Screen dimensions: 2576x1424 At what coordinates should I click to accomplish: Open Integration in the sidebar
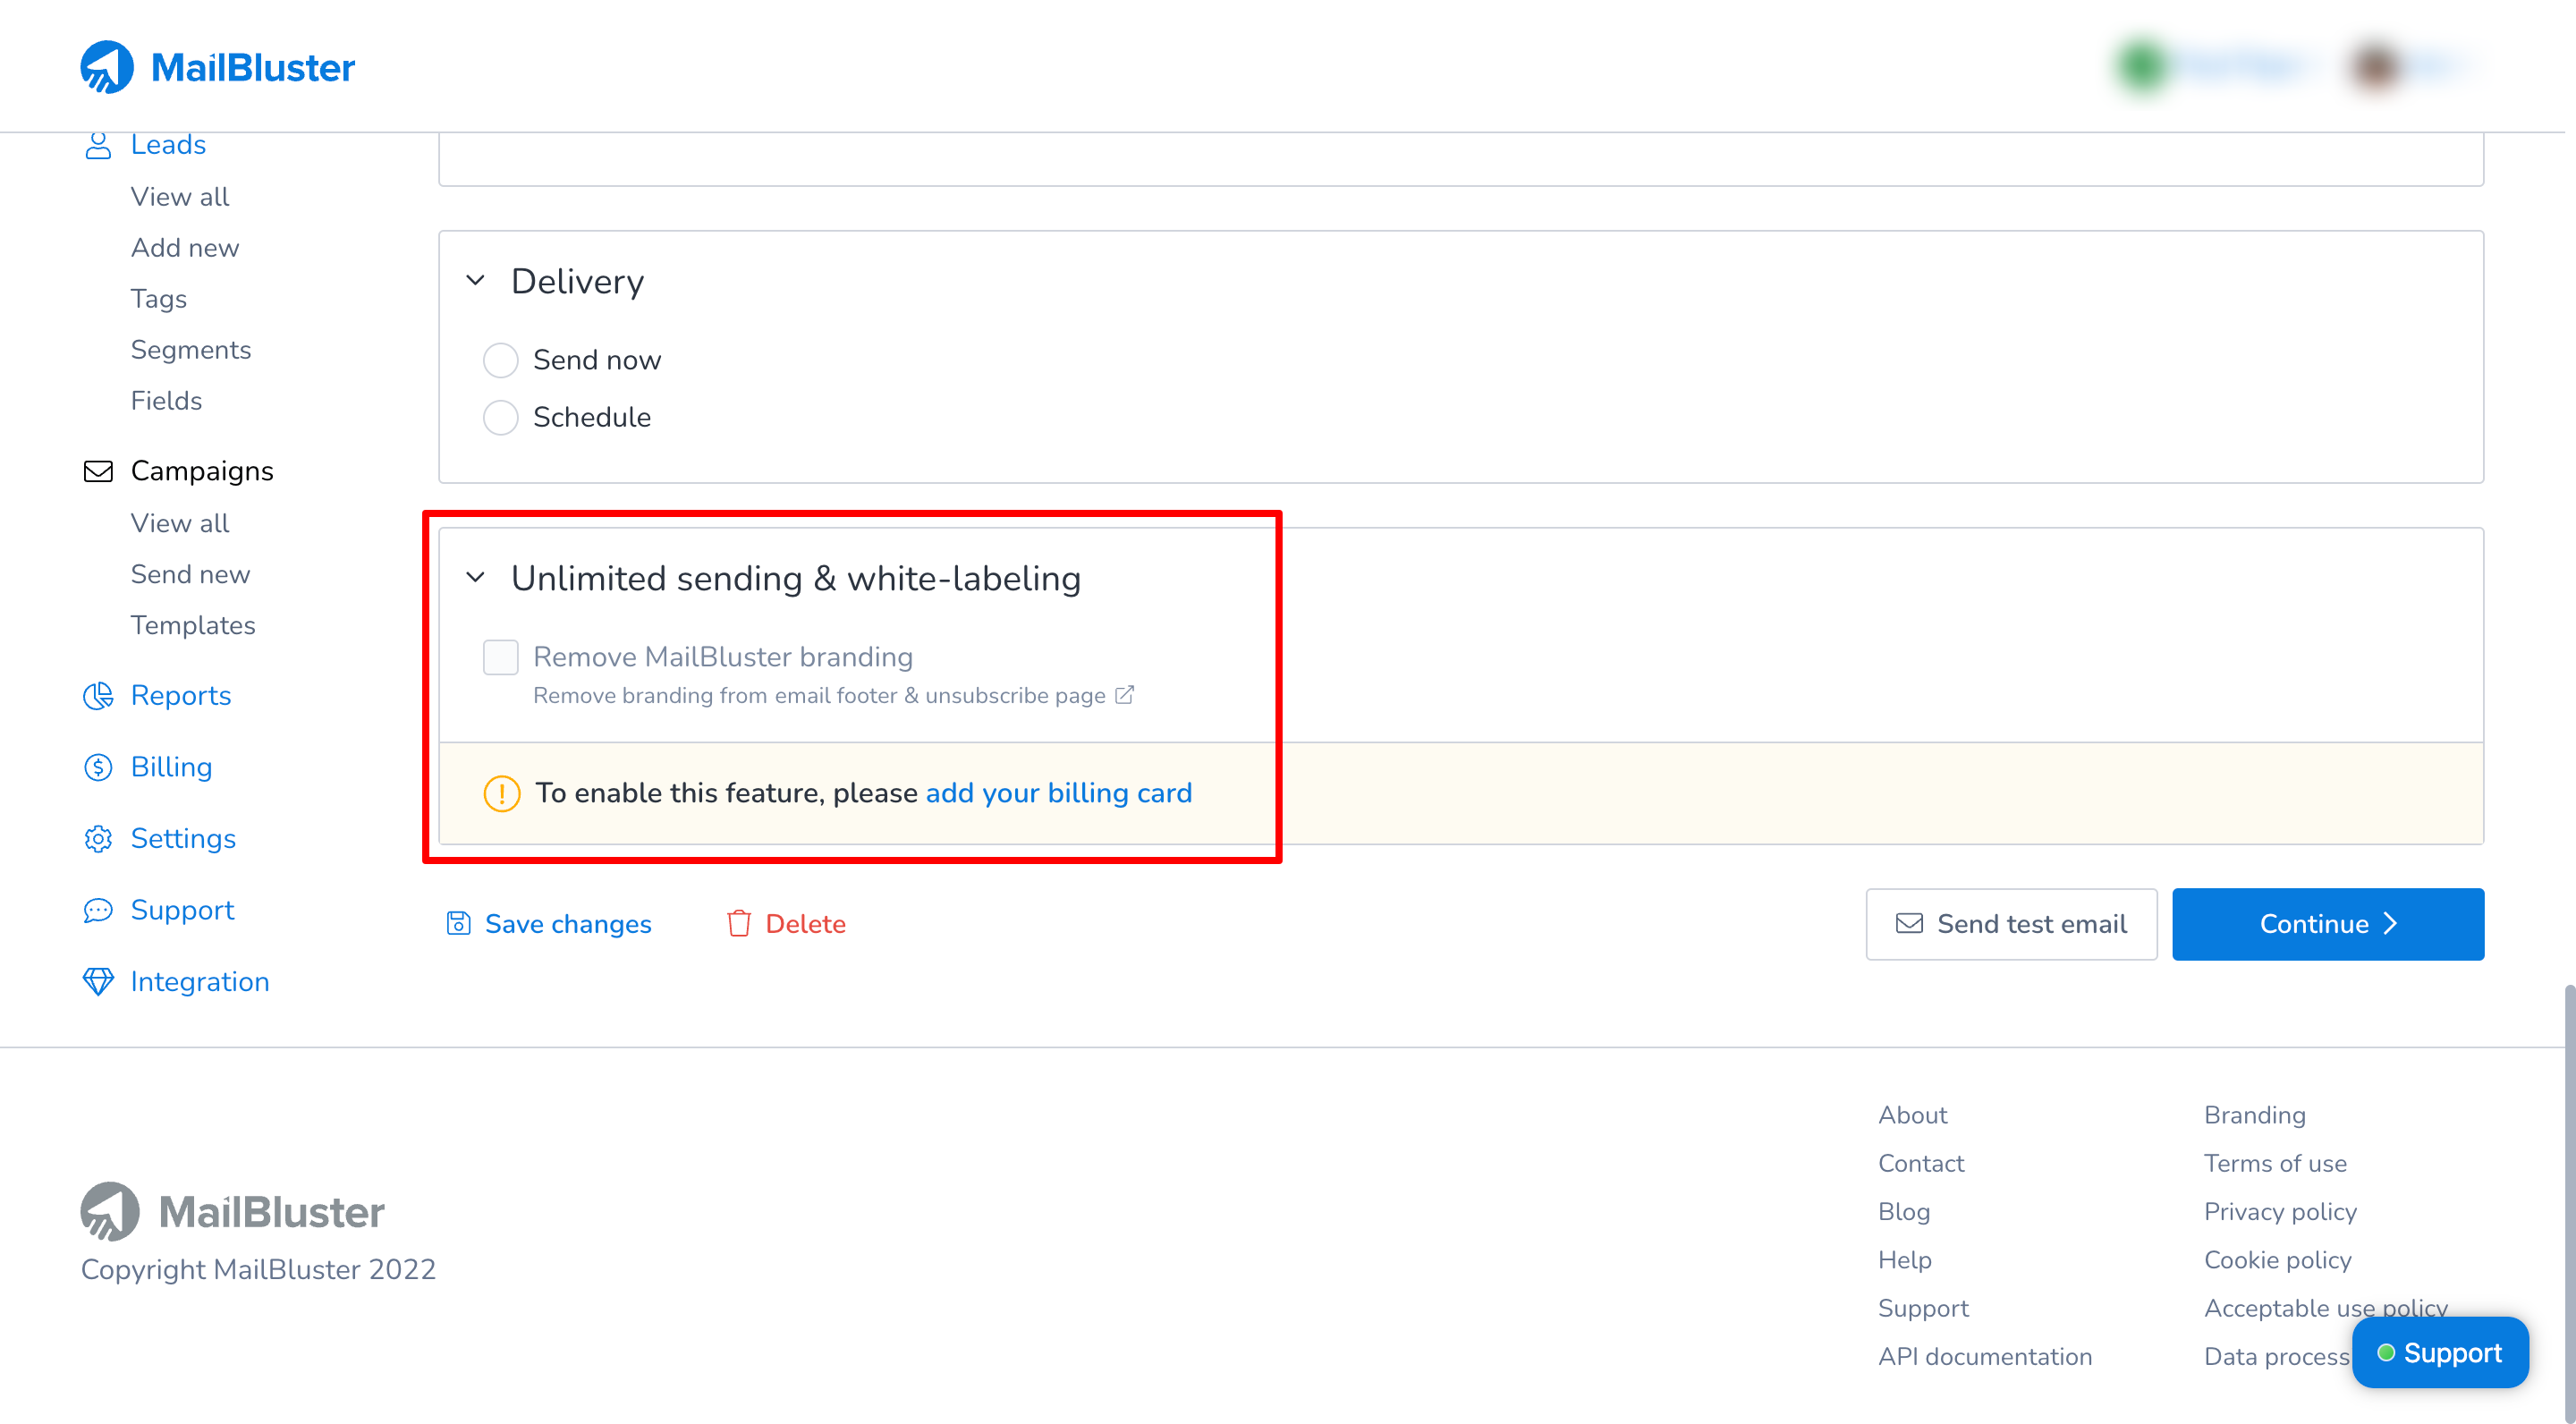(200, 982)
